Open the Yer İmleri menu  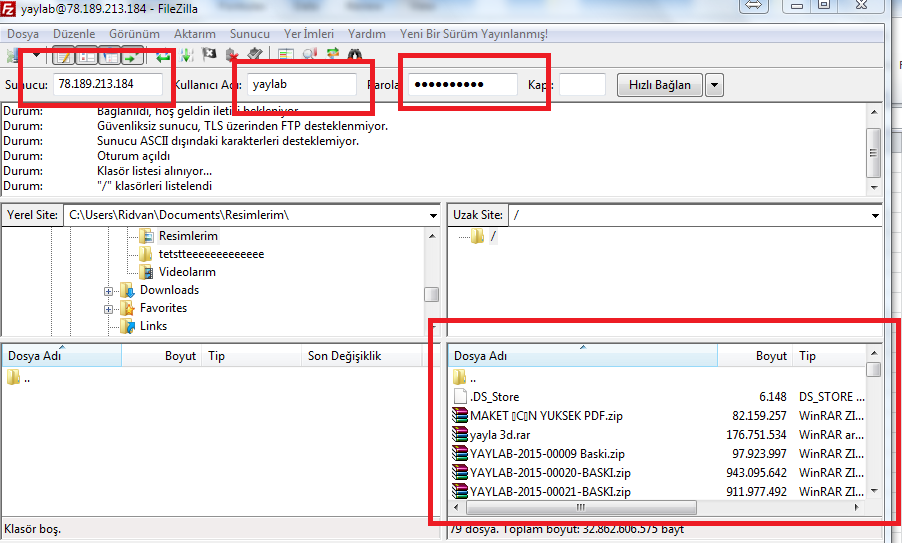click(x=309, y=34)
